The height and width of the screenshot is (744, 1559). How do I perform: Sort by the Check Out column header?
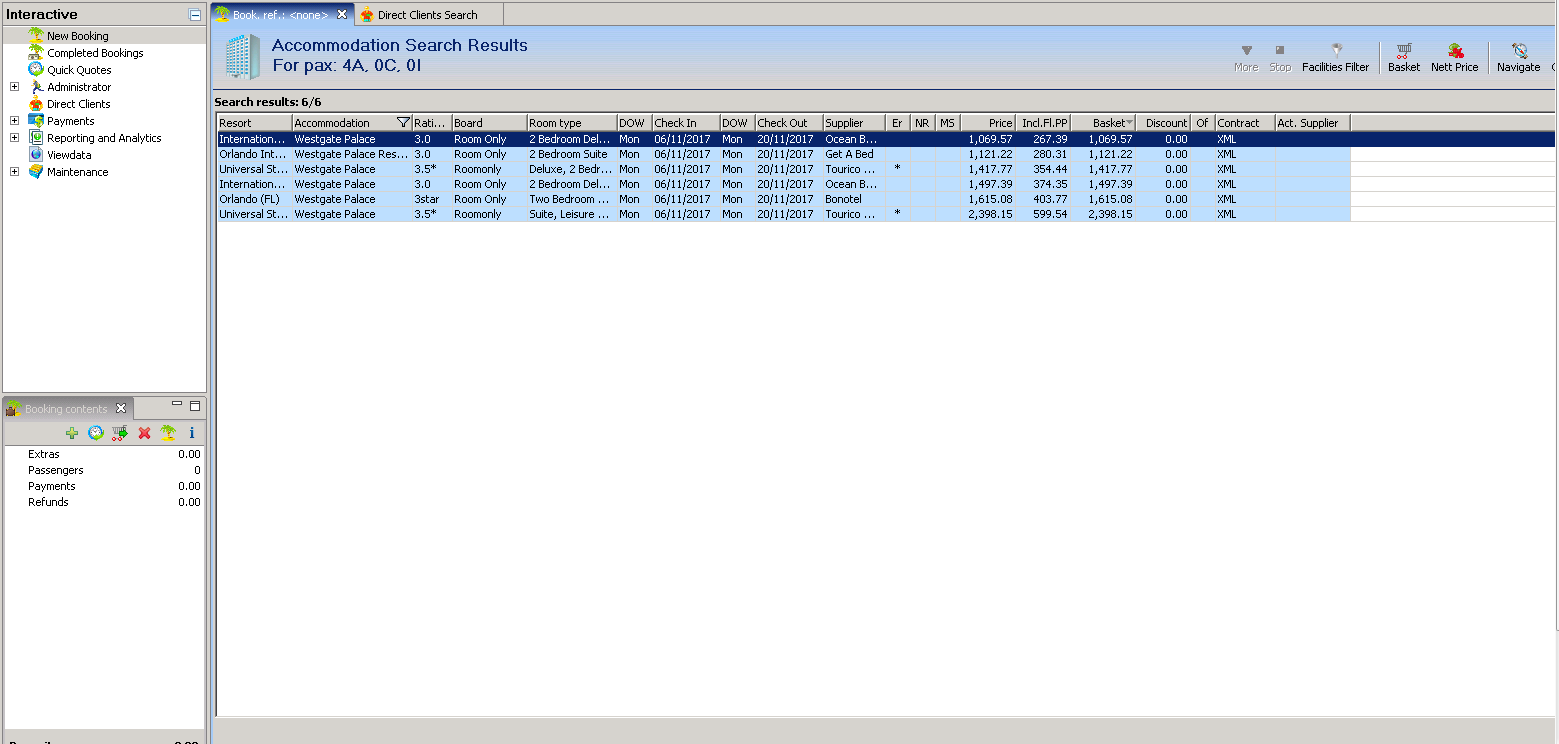789,123
